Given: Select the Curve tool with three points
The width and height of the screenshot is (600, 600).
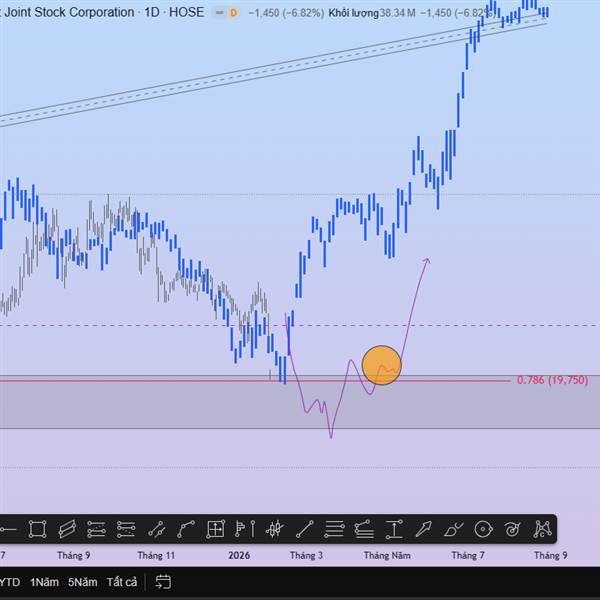Looking at the screenshot, I should point(186,530).
